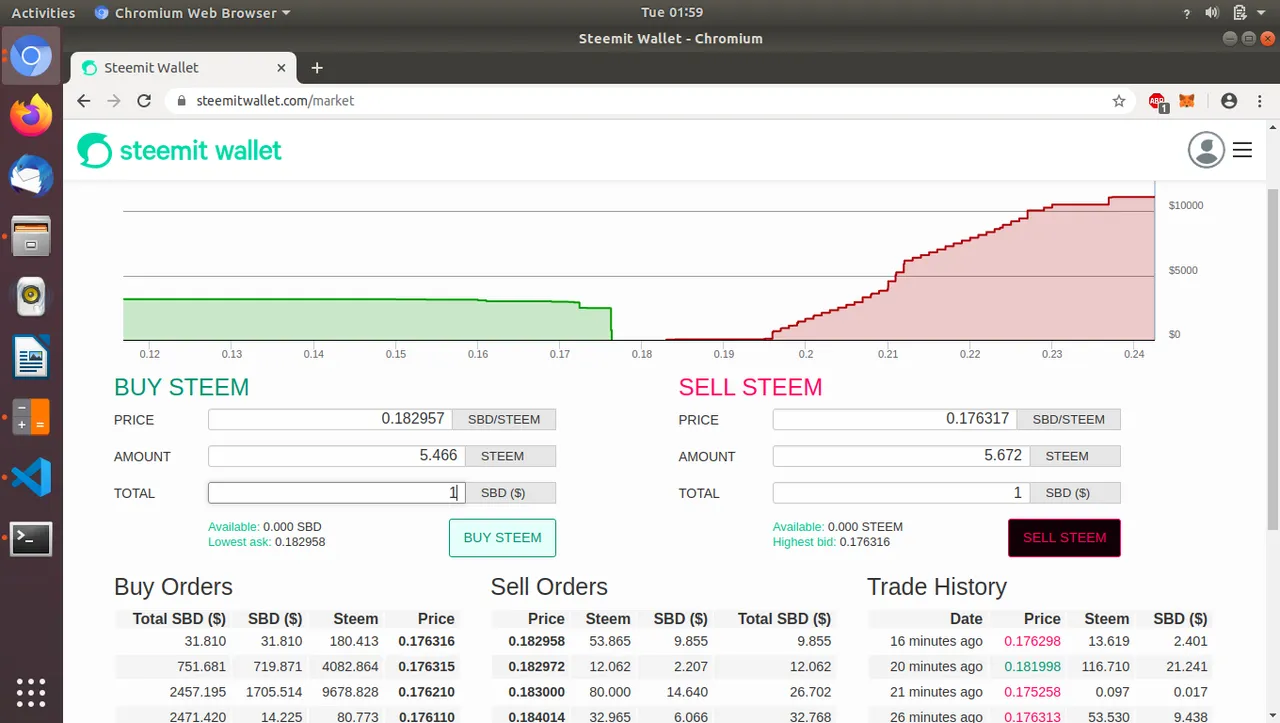
Task: Open Chromium three-dot menu
Action: [1258, 101]
